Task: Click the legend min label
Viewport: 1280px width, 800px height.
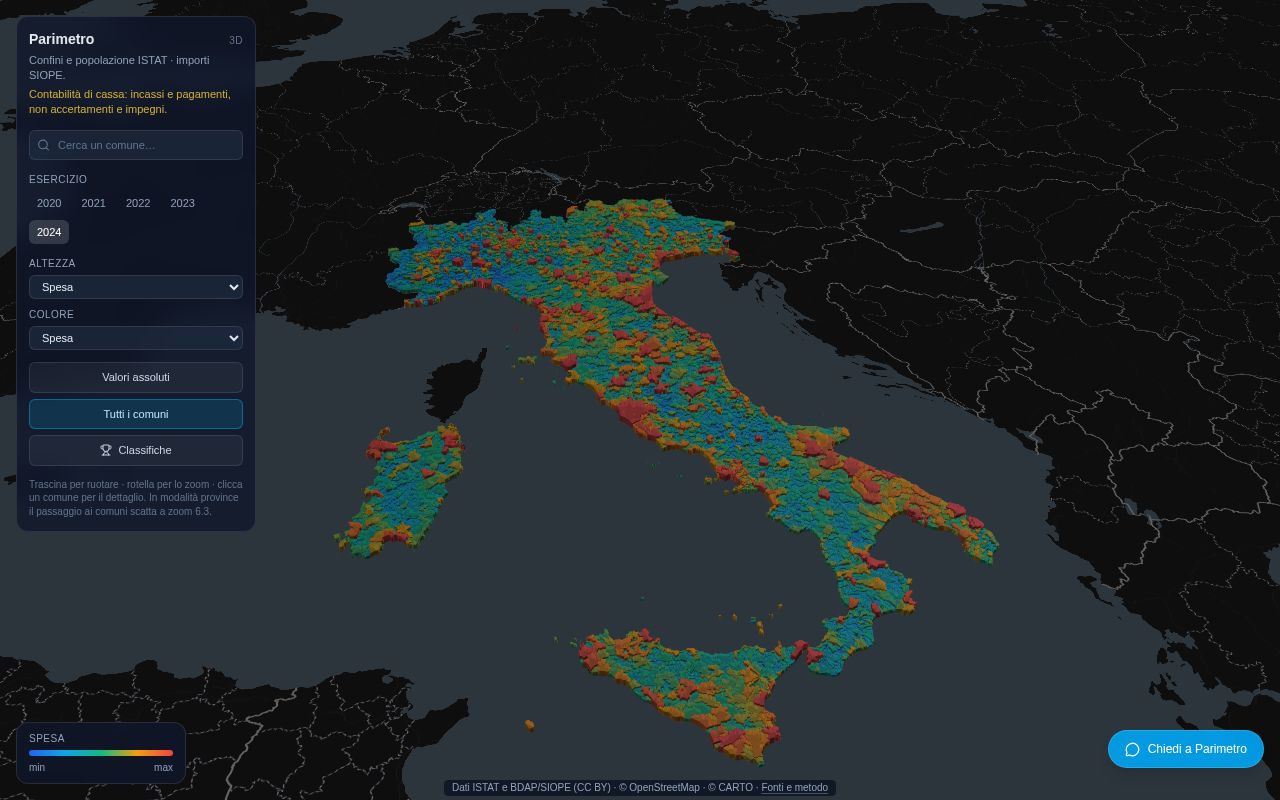Action: click(37, 768)
